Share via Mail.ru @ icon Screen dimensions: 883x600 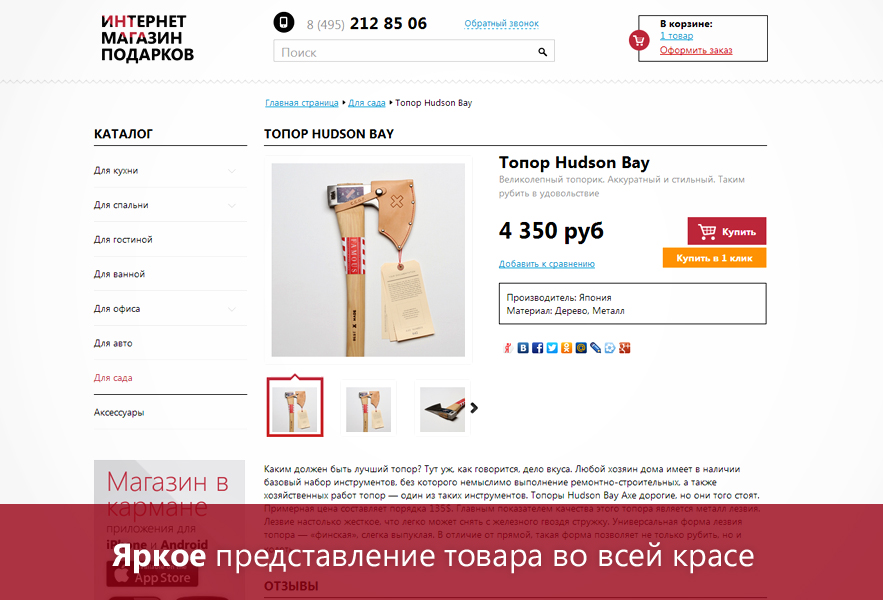(x=581, y=348)
